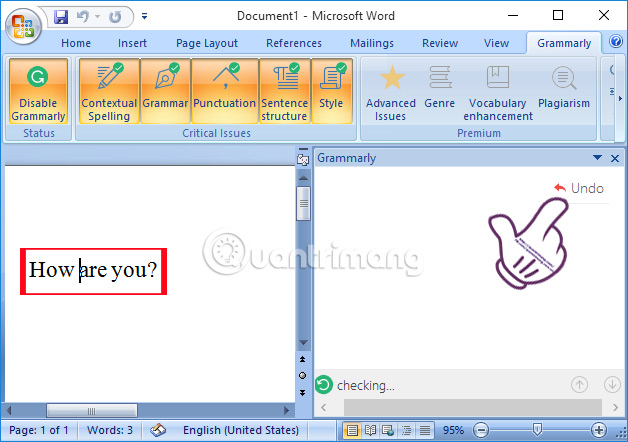
Task: Switch to the Insert tab
Action: coord(132,43)
